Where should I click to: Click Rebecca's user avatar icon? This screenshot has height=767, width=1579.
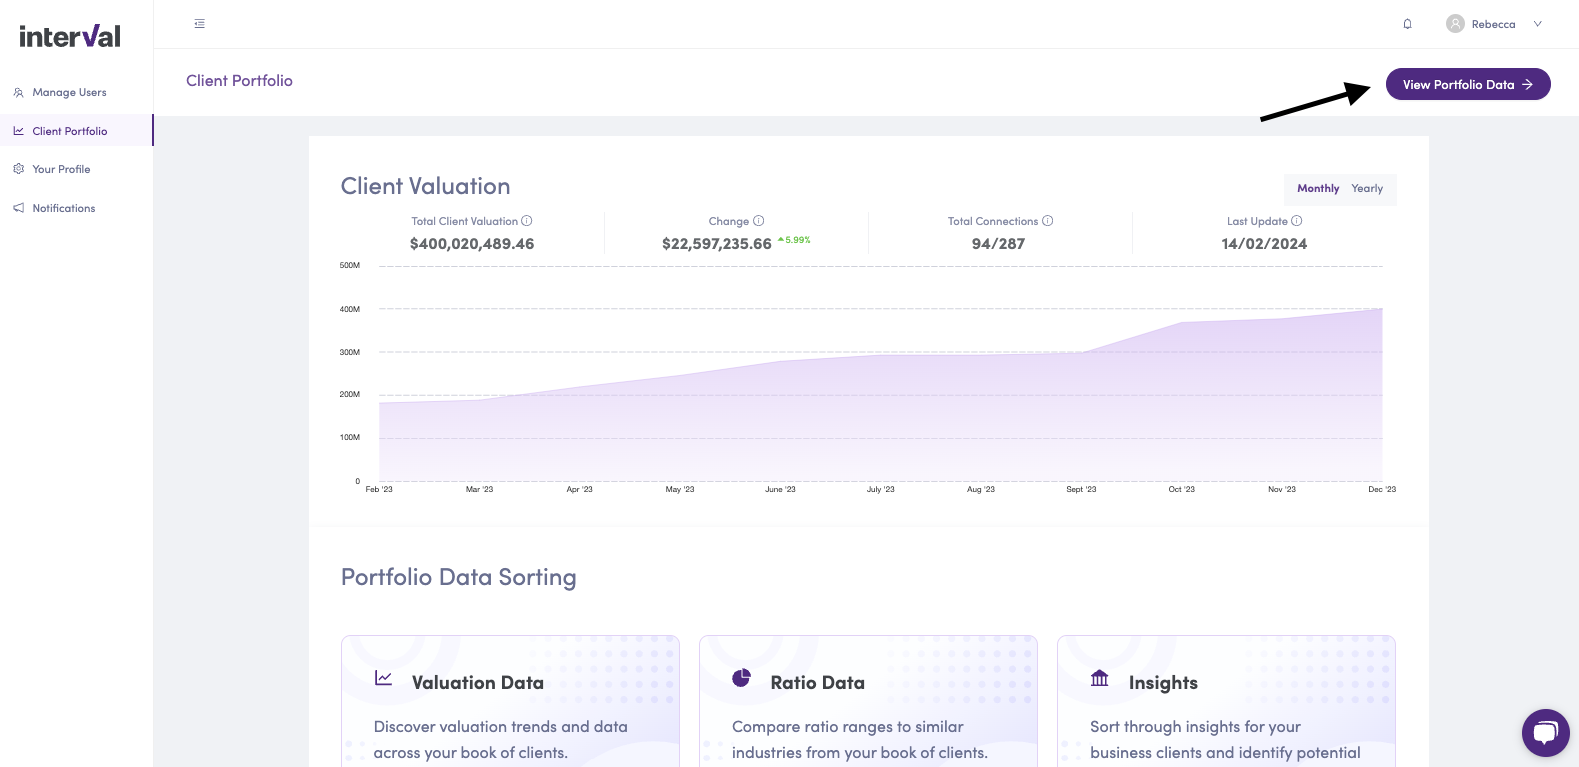[1455, 24]
